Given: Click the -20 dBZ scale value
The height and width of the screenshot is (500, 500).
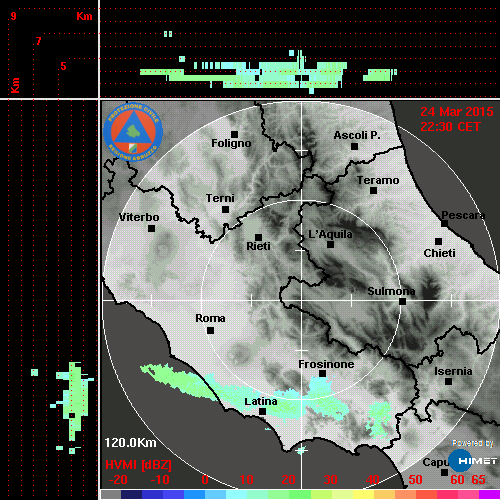Looking at the screenshot, I should click(x=118, y=480).
